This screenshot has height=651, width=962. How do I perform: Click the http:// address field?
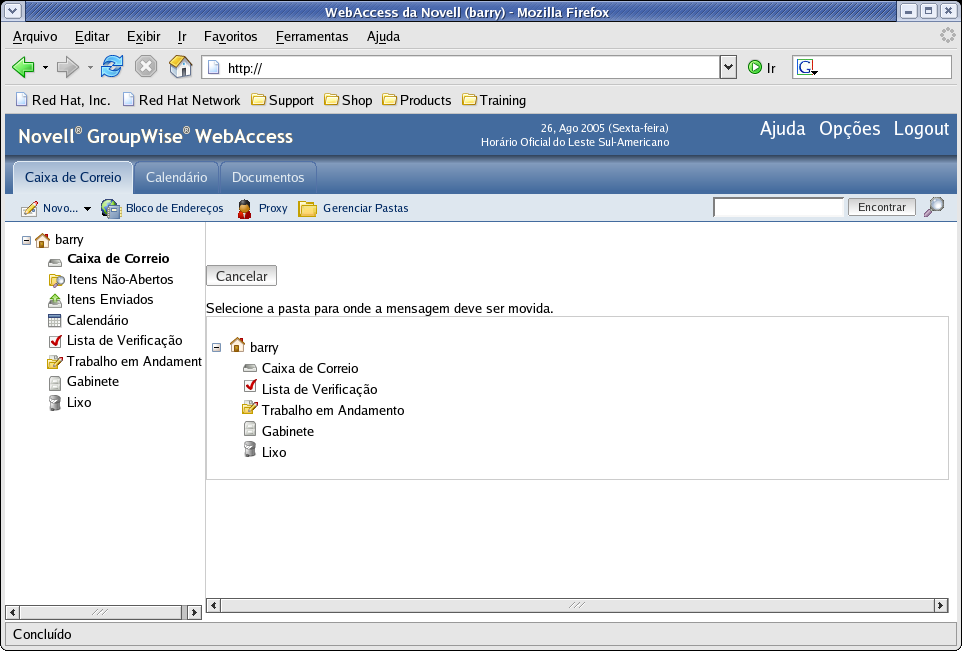(x=461, y=67)
